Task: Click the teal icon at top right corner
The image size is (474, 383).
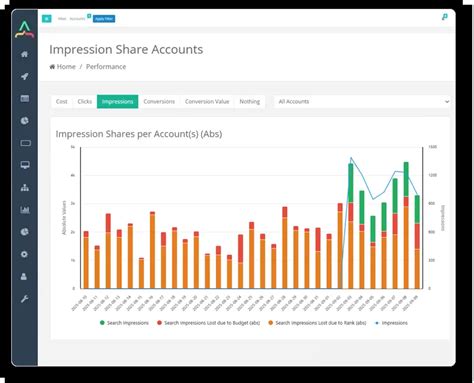Action: [x=445, y=17]
